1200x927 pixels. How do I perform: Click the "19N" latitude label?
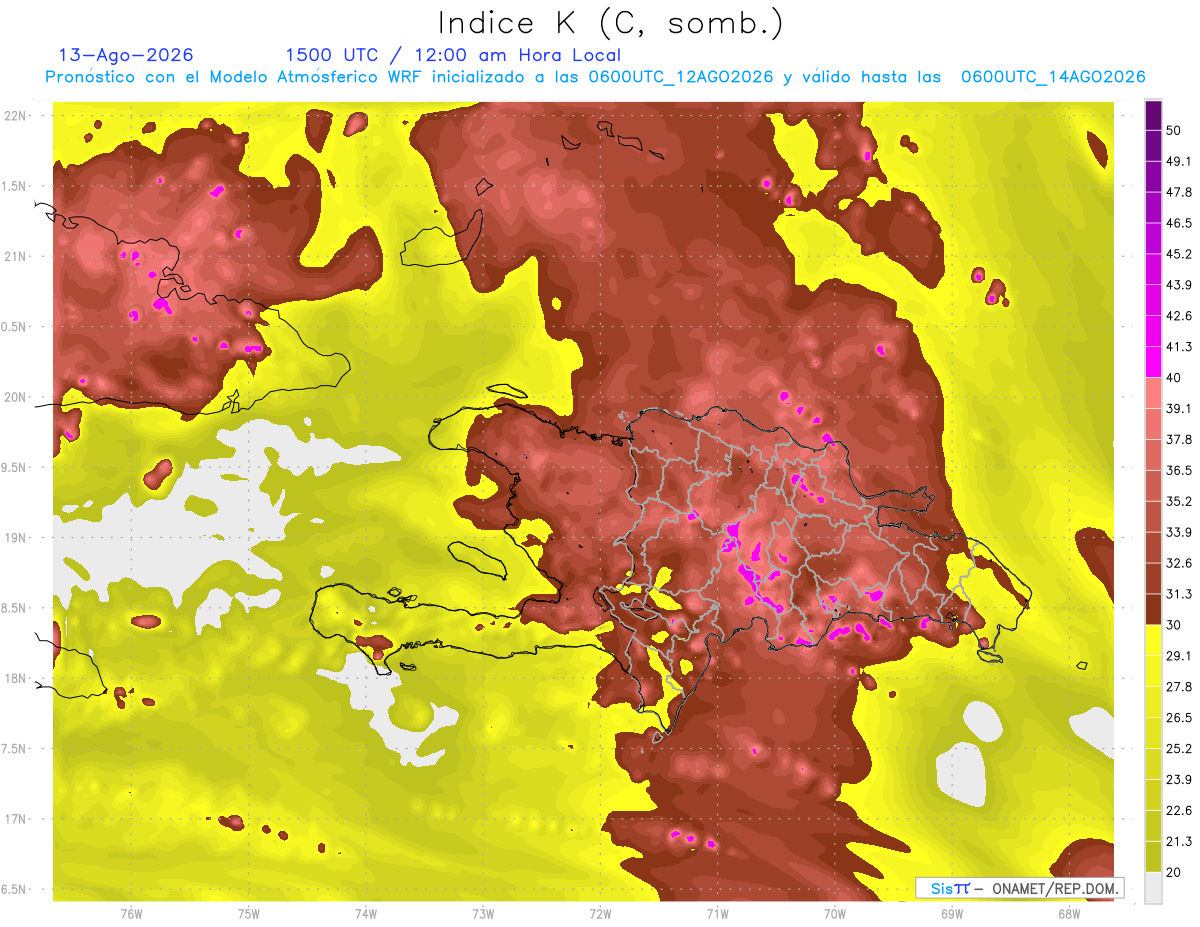(x=15, y=538)
